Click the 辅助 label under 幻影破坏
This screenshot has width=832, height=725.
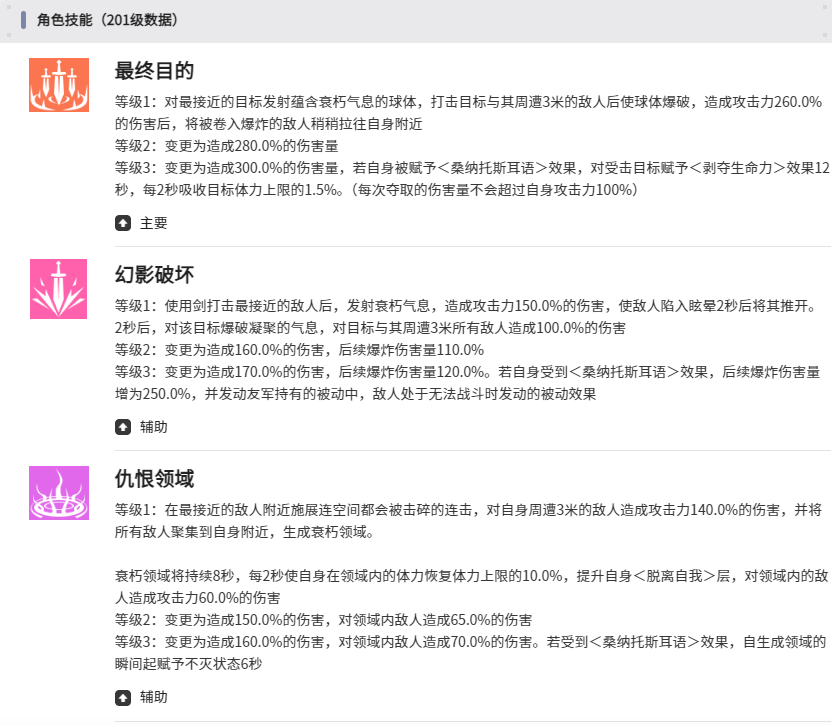[153, 427]
